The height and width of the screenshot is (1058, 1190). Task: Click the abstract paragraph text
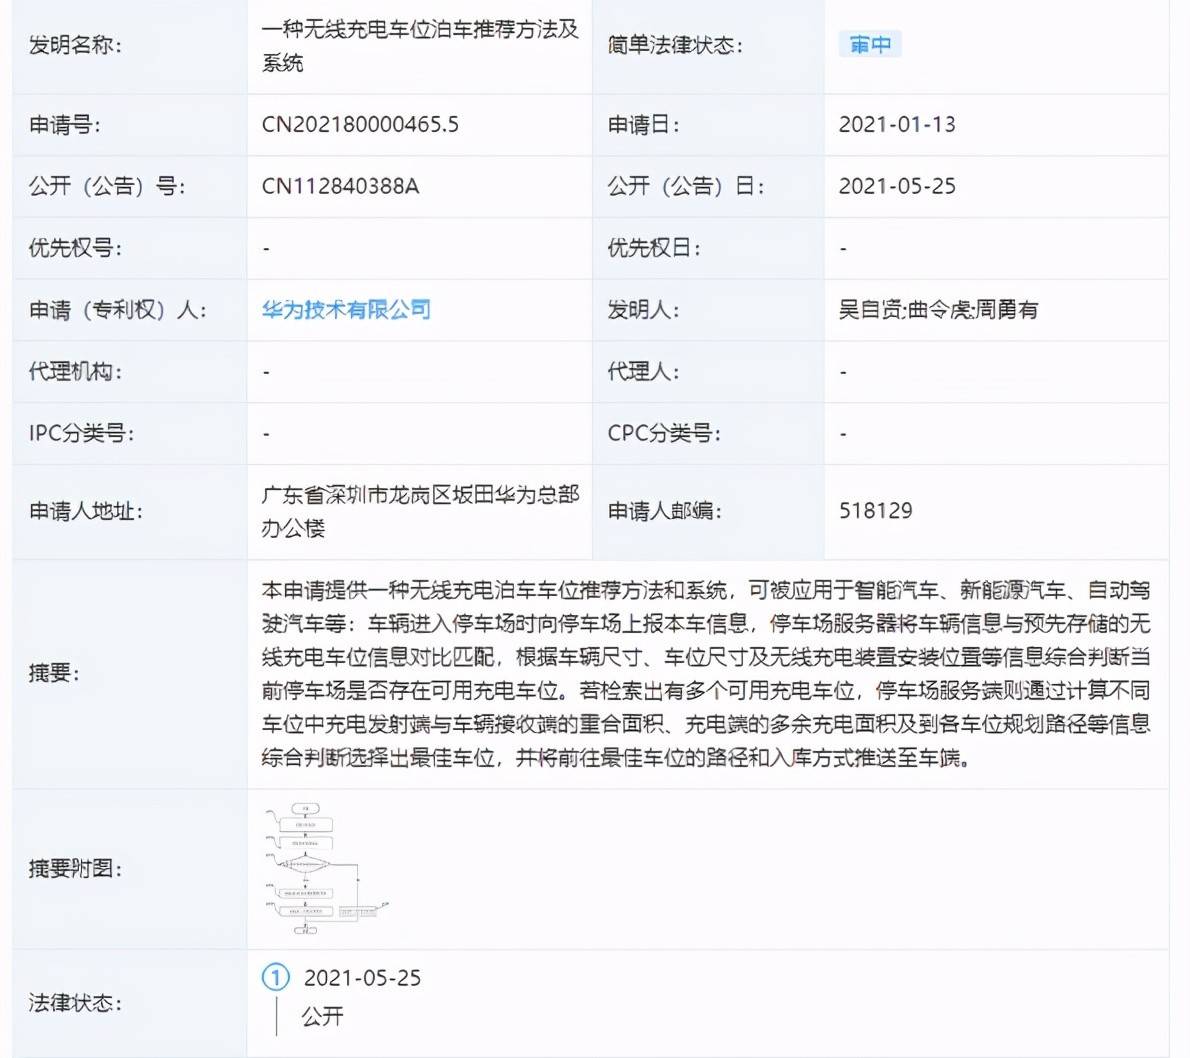[x=706, y=673]
